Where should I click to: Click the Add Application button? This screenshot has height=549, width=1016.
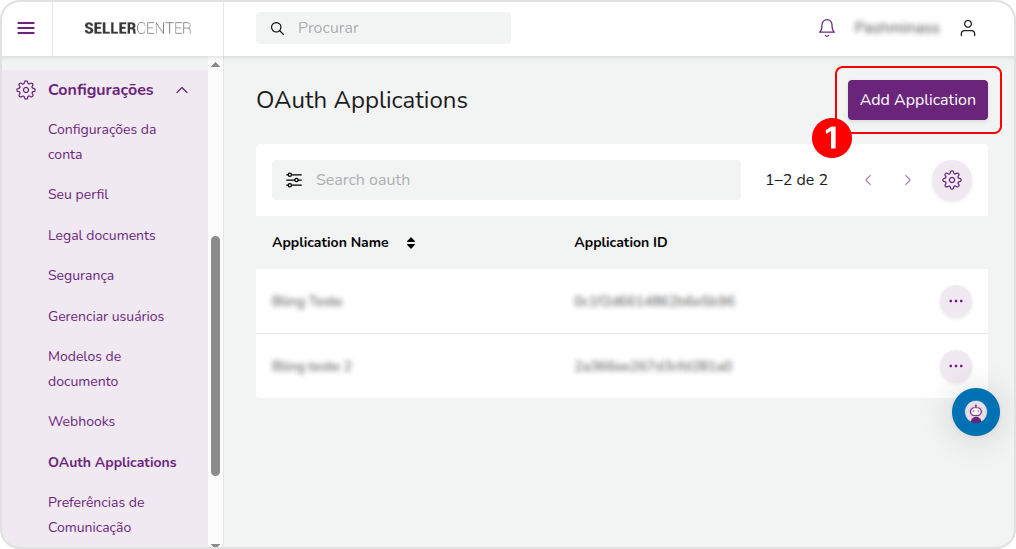918,100
